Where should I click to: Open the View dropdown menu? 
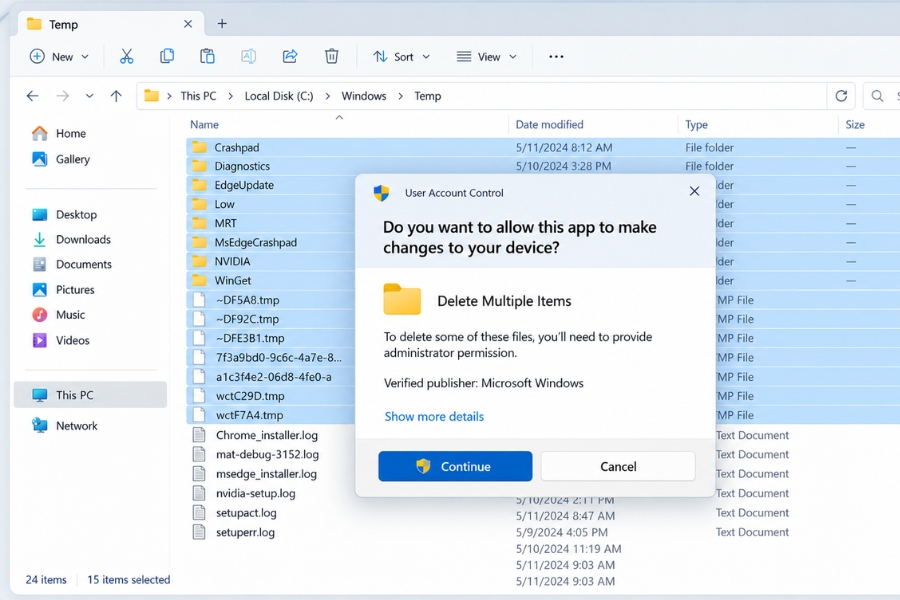click(x=487, y=56)
